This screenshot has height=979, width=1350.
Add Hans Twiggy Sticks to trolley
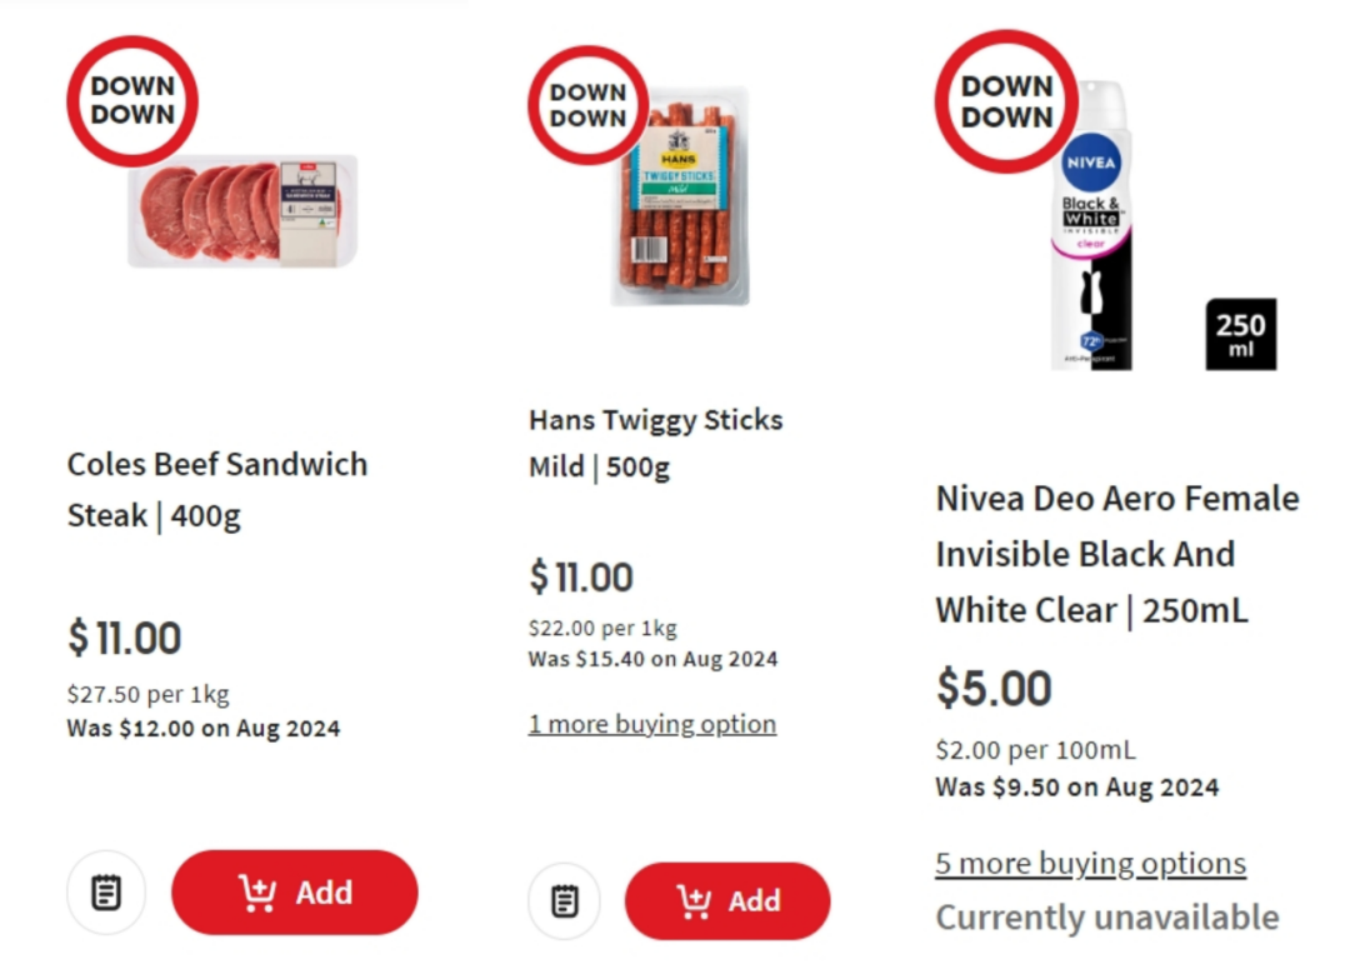[x=727, y=901]
